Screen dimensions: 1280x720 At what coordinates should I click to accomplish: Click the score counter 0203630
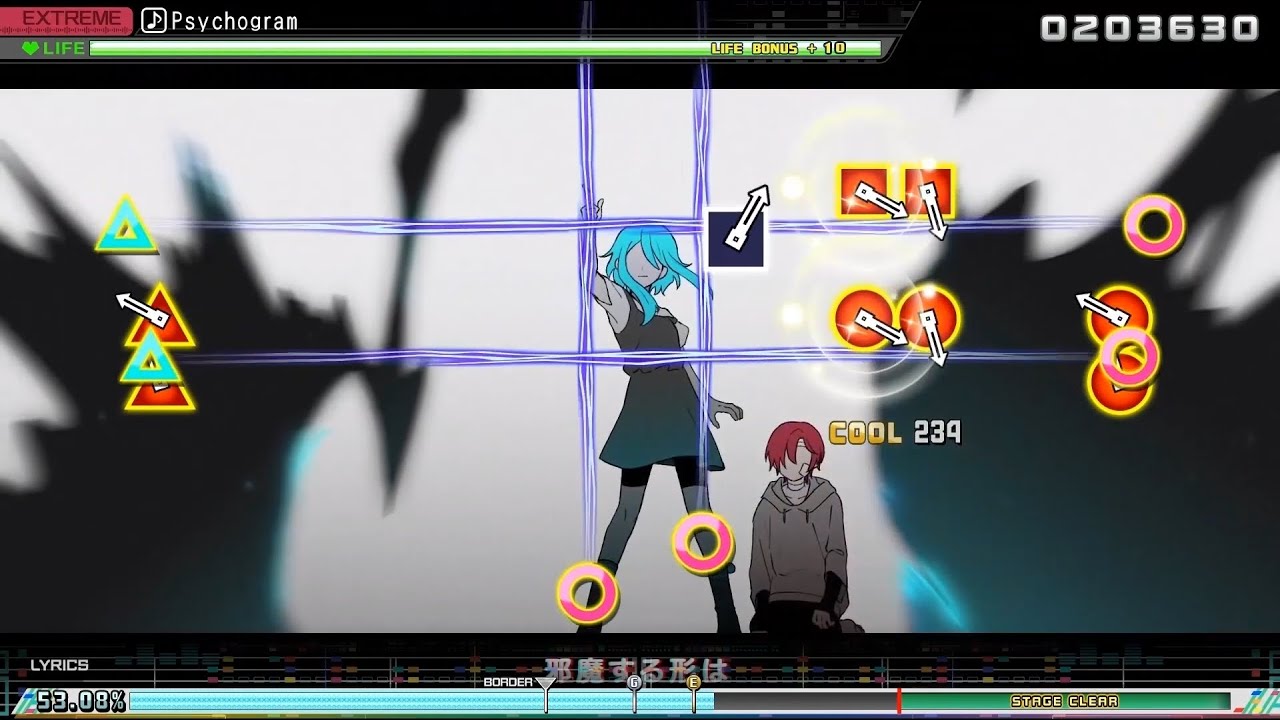1149,28
